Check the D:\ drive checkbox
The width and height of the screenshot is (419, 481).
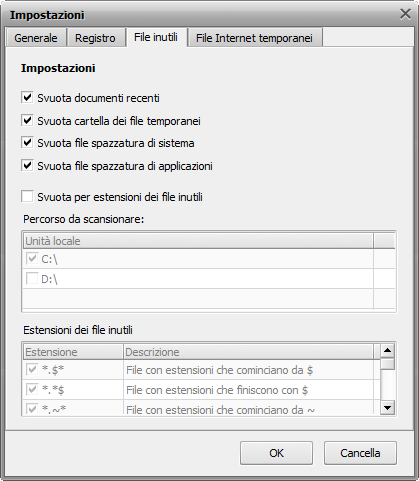click(32, 279)
